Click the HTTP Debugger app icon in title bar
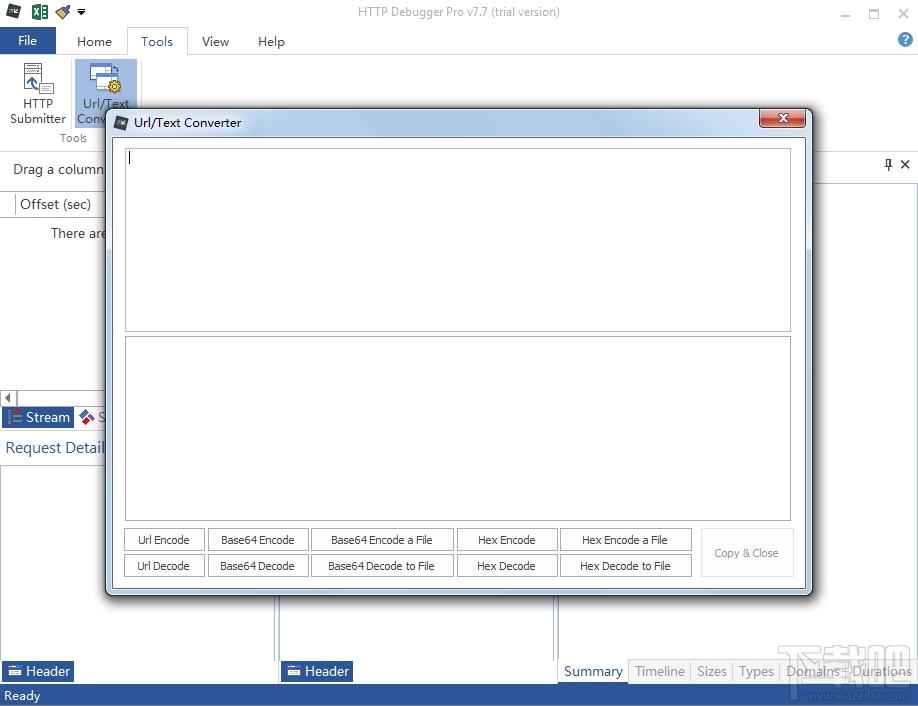Screen dimensions: 918x706 pyautogui.click(x=13, y=11)
